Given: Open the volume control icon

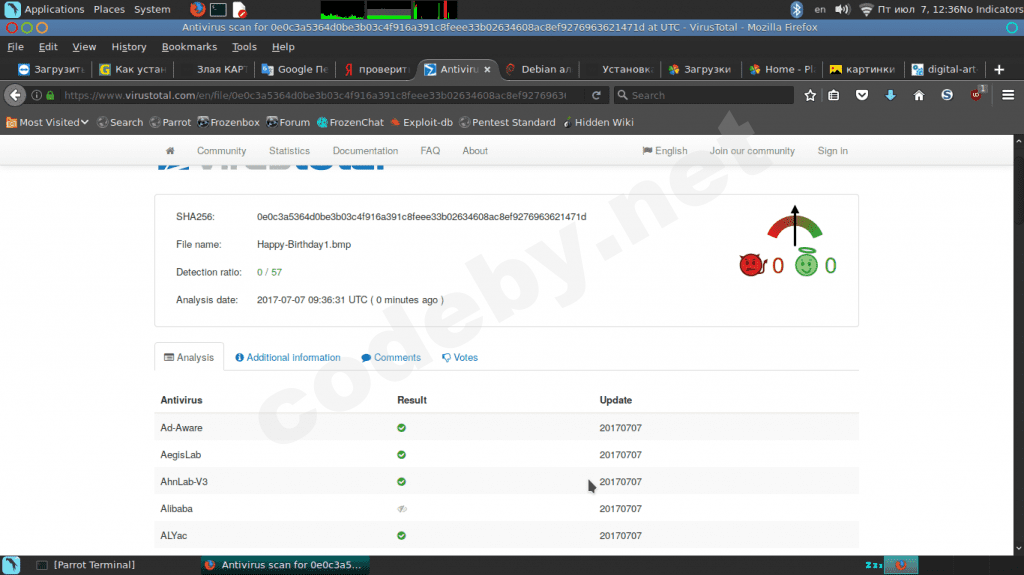Looking at the screenshot, I should coord(842,9).
